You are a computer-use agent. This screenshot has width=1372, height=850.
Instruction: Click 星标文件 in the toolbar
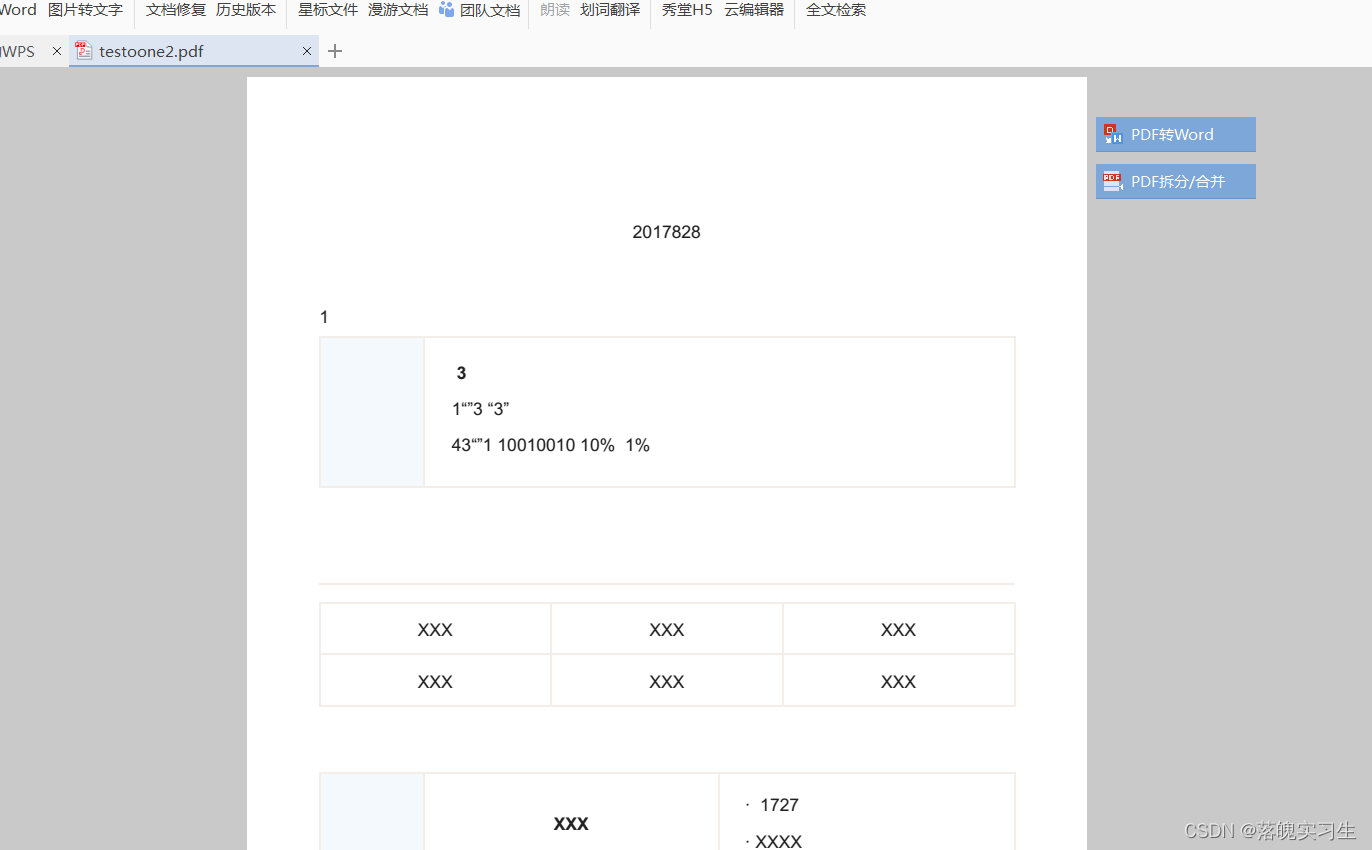(x=328, y=10)
